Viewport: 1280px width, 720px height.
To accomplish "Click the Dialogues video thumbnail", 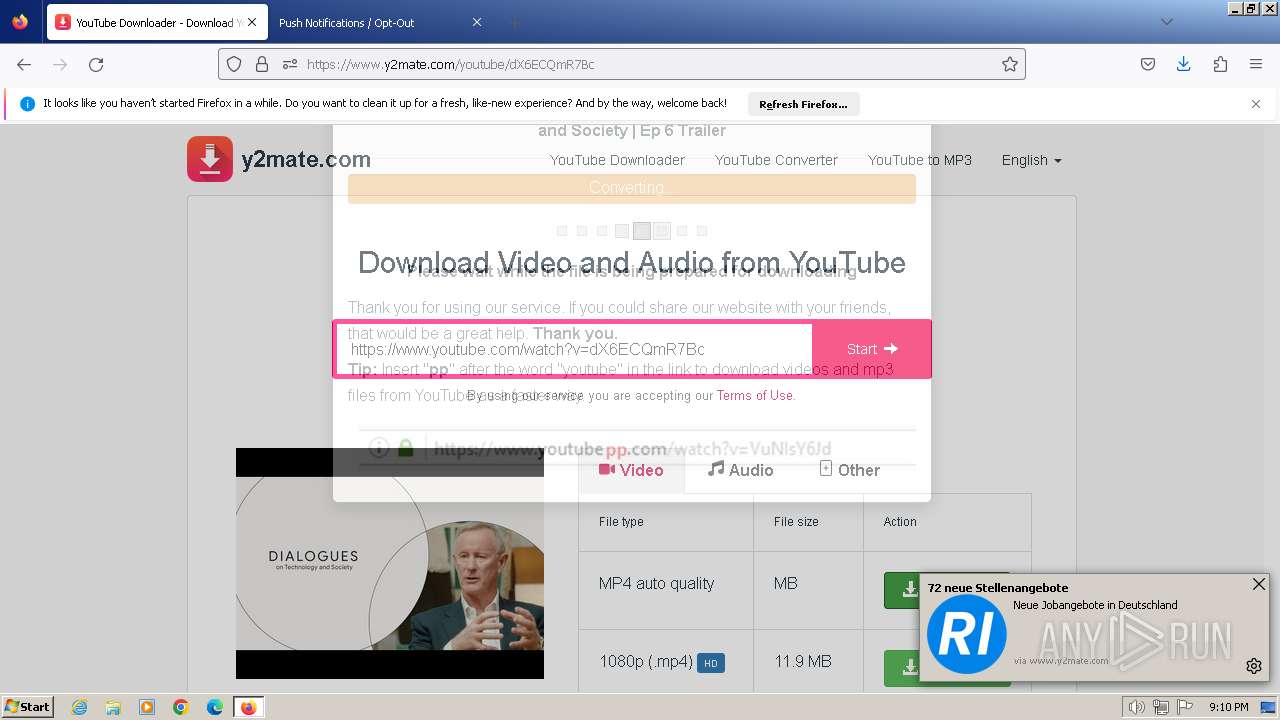I will [390, 563].
